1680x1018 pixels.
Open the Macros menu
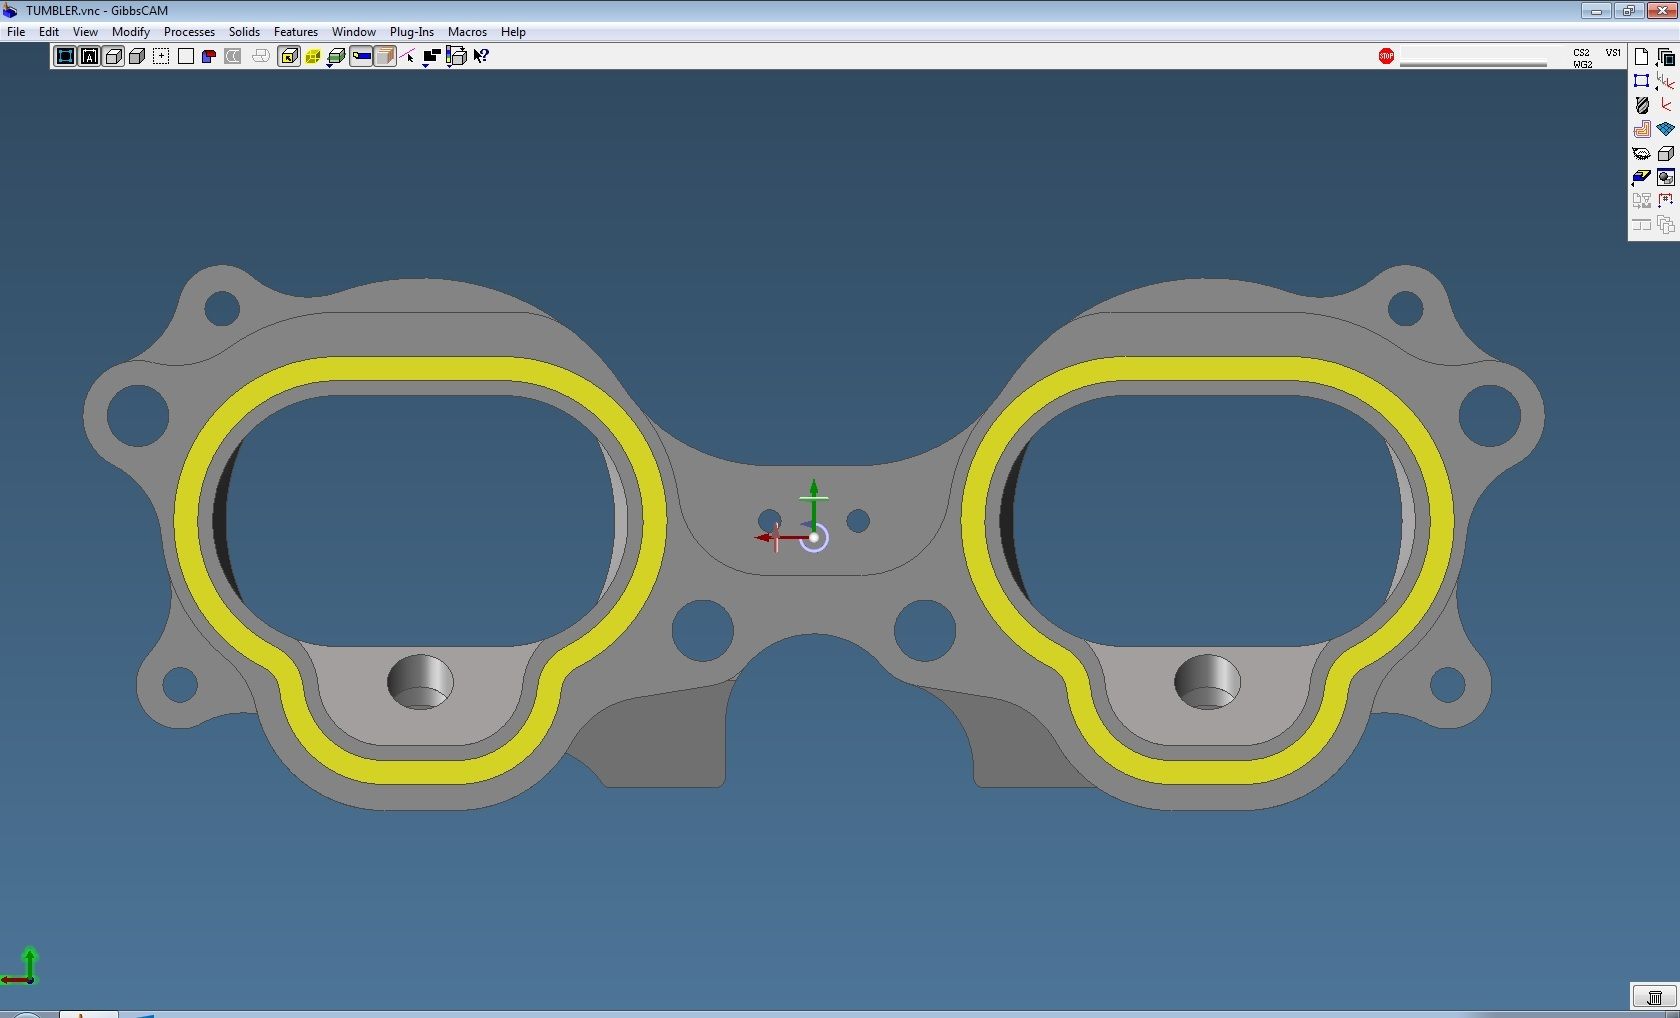coord(467,32)
